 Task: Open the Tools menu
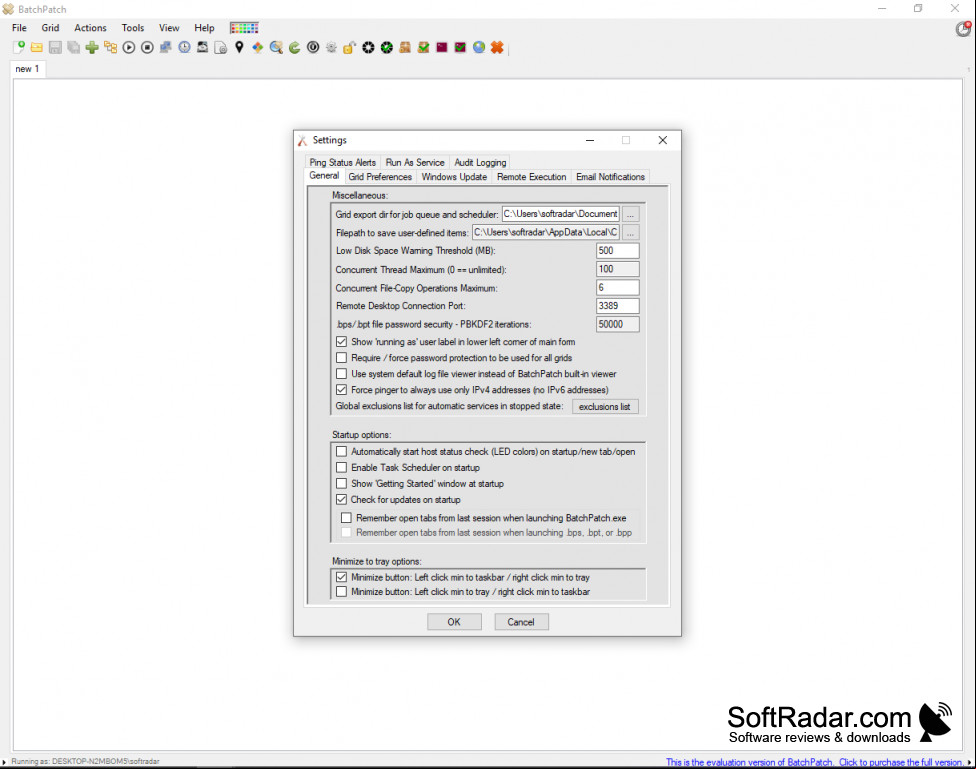pyautogui.click(x=133, y=28)
